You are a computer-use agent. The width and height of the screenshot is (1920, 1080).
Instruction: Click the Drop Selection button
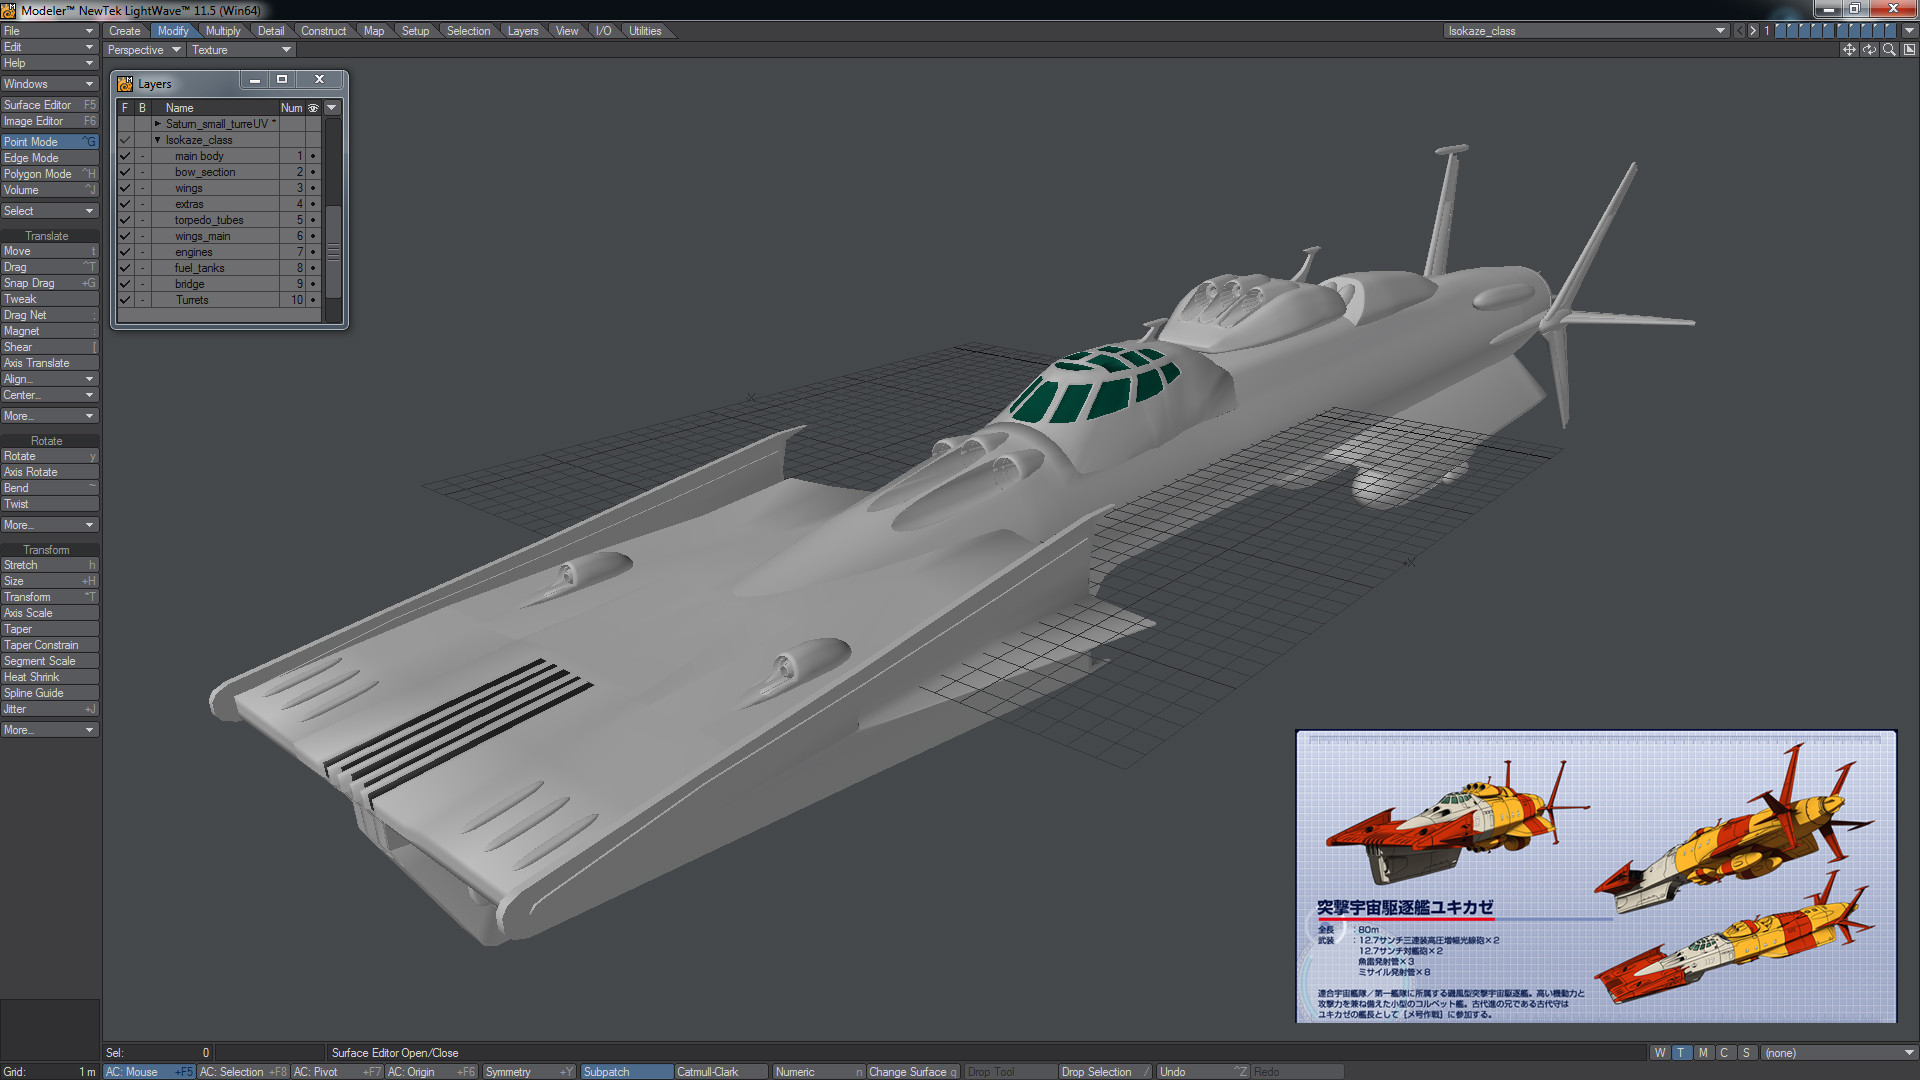click(x=1105, y=1072)
